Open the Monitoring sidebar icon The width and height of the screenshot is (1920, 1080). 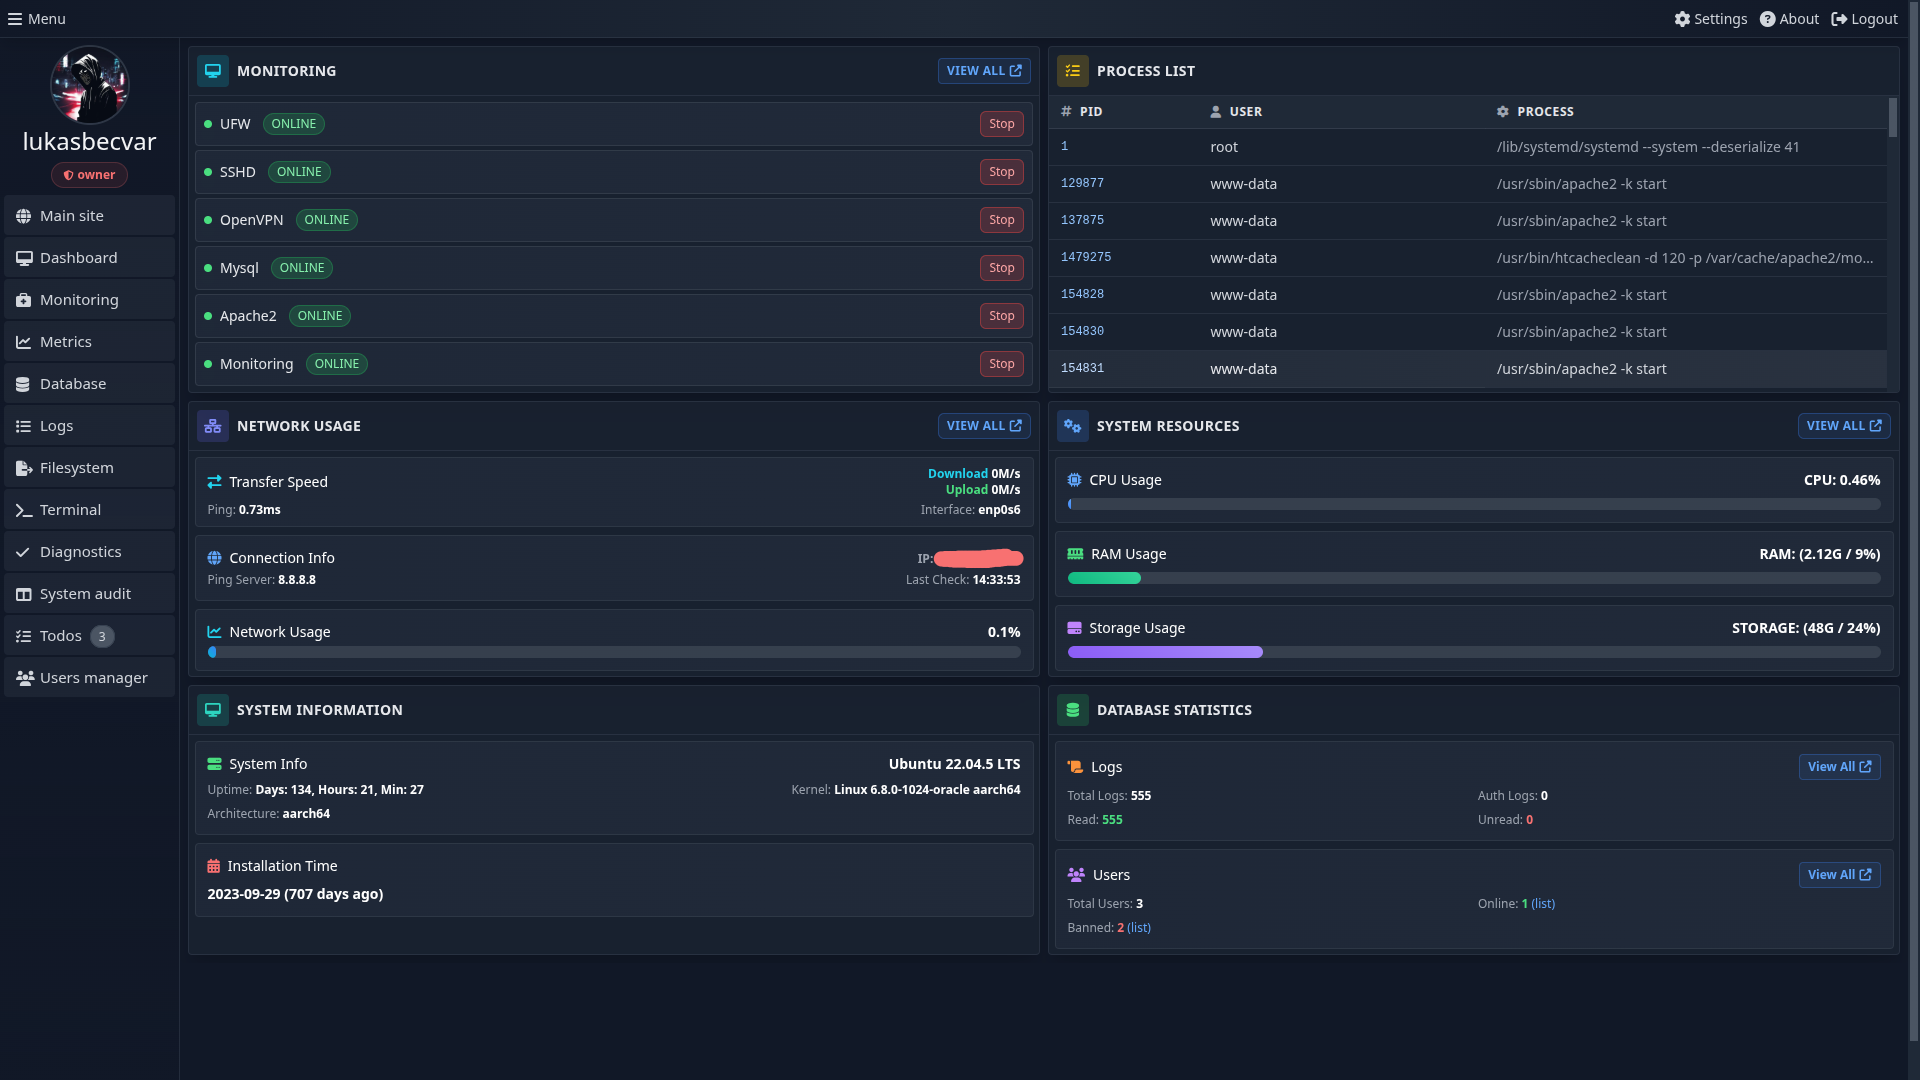tap(24, 299)
